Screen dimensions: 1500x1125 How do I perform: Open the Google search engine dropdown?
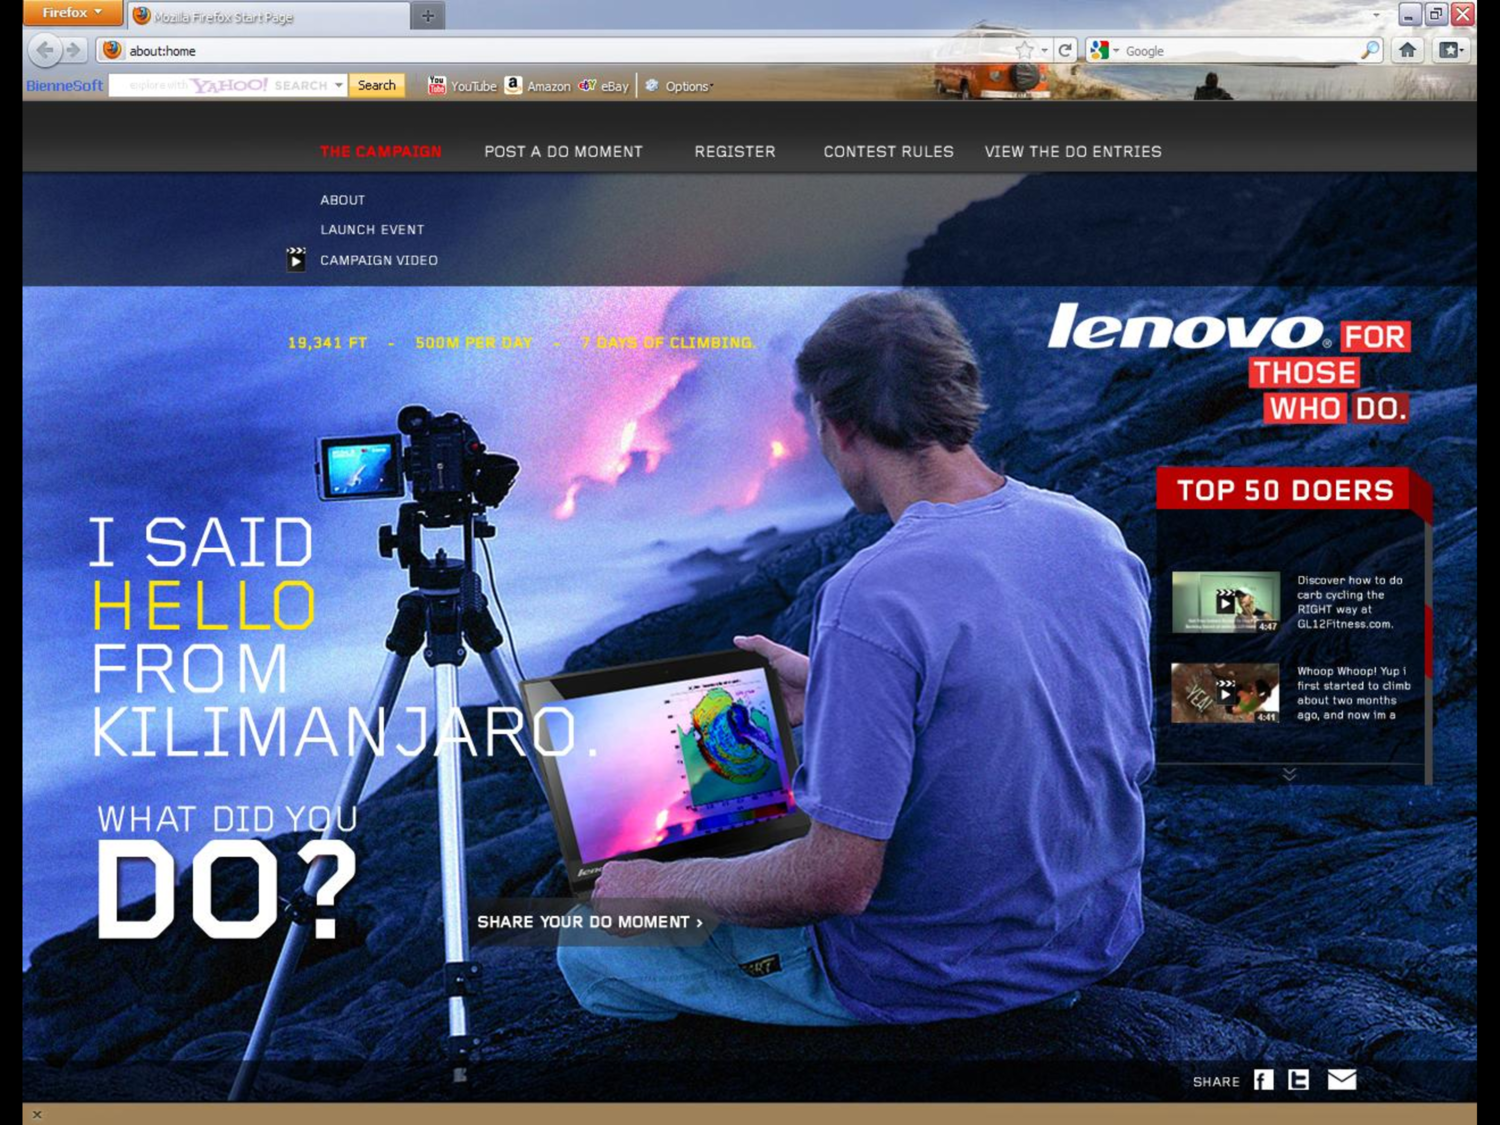click(1104, 50)
